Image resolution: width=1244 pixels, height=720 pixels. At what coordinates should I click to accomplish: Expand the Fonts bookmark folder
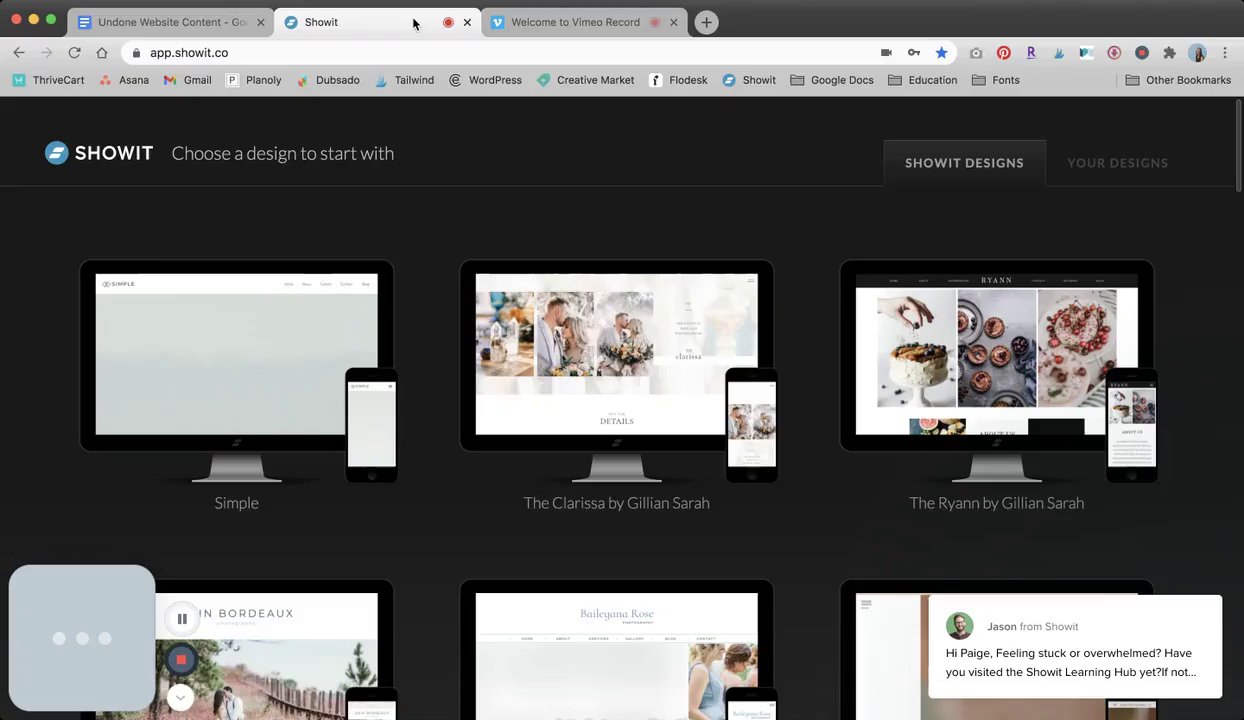(995, 80)
